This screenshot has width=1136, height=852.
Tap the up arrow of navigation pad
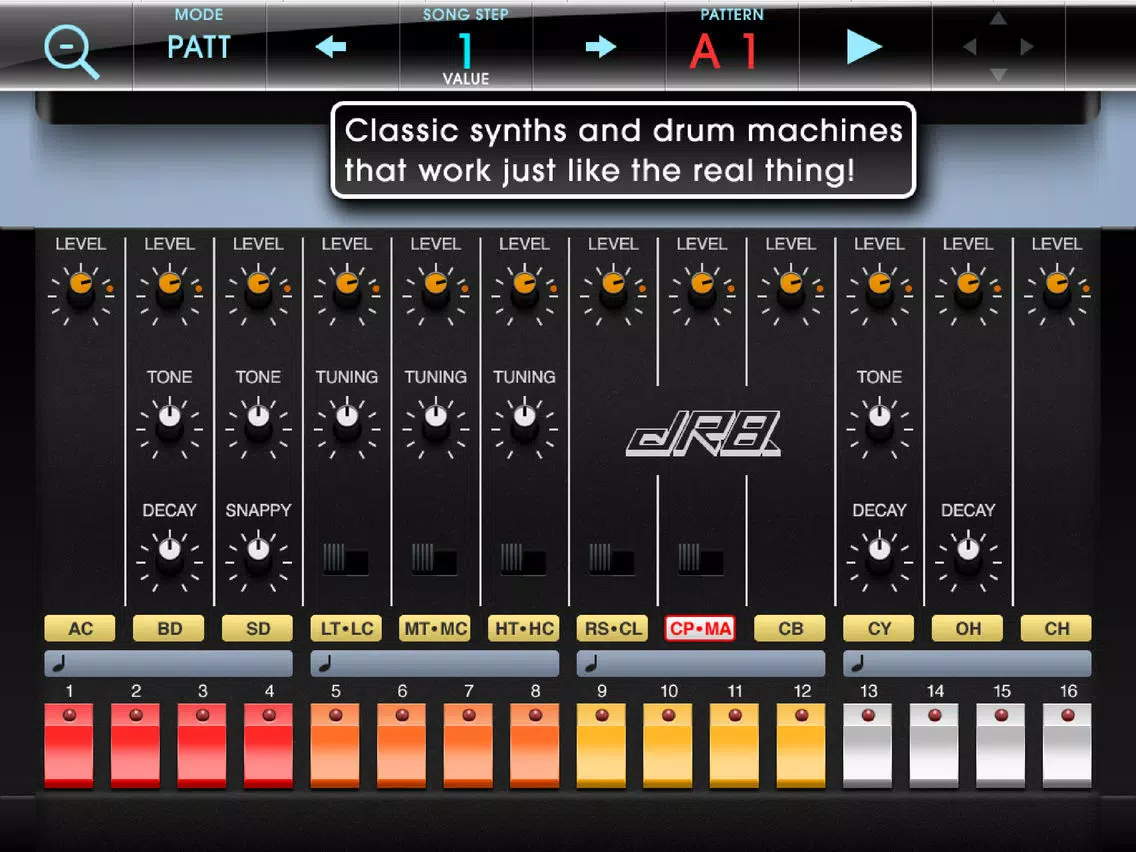coord(998,18)
